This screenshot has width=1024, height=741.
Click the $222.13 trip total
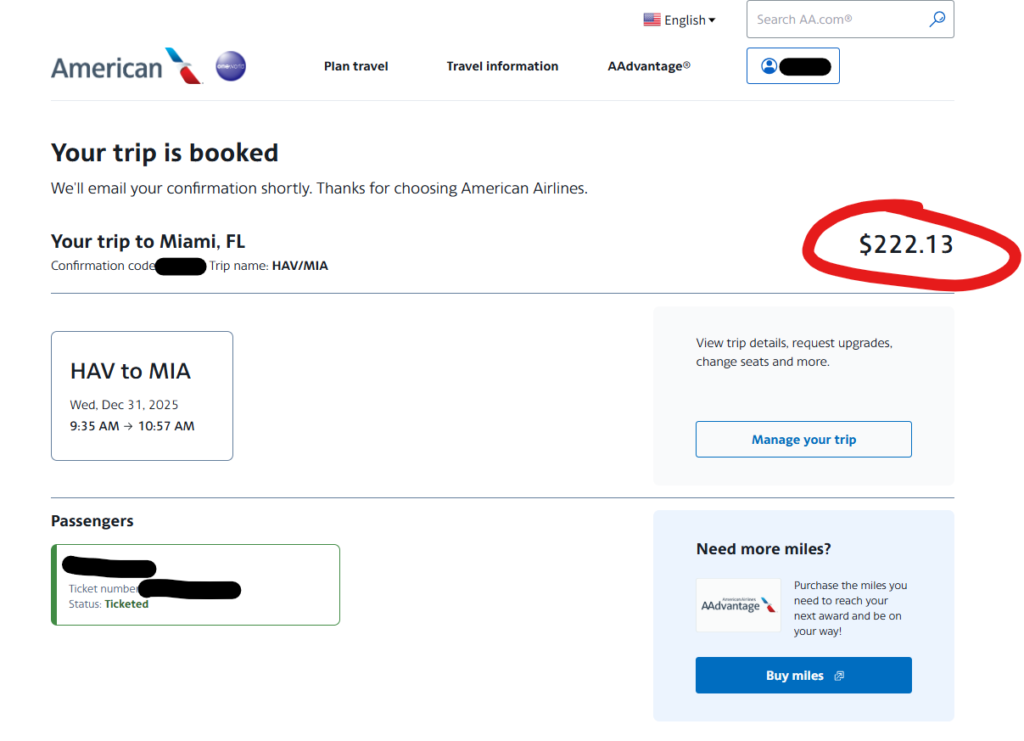coord(906,244)
